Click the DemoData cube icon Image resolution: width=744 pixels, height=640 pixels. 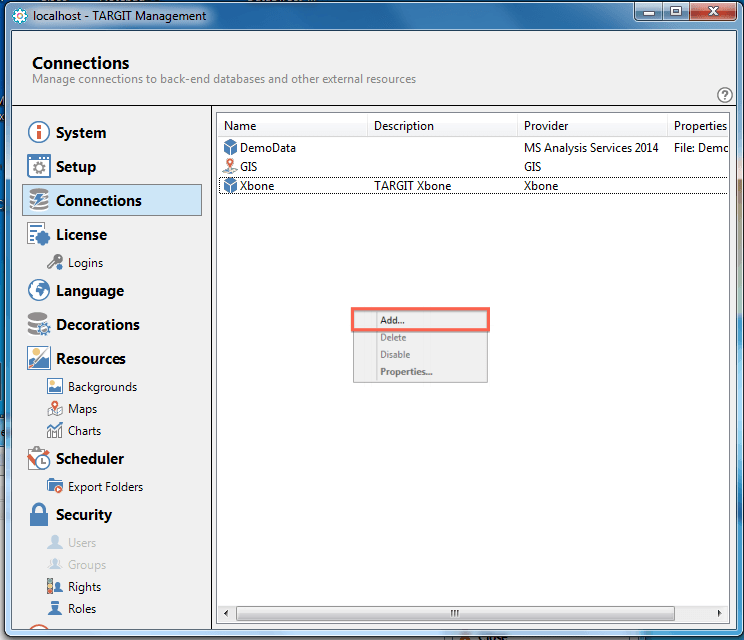(x=231, y=148)
